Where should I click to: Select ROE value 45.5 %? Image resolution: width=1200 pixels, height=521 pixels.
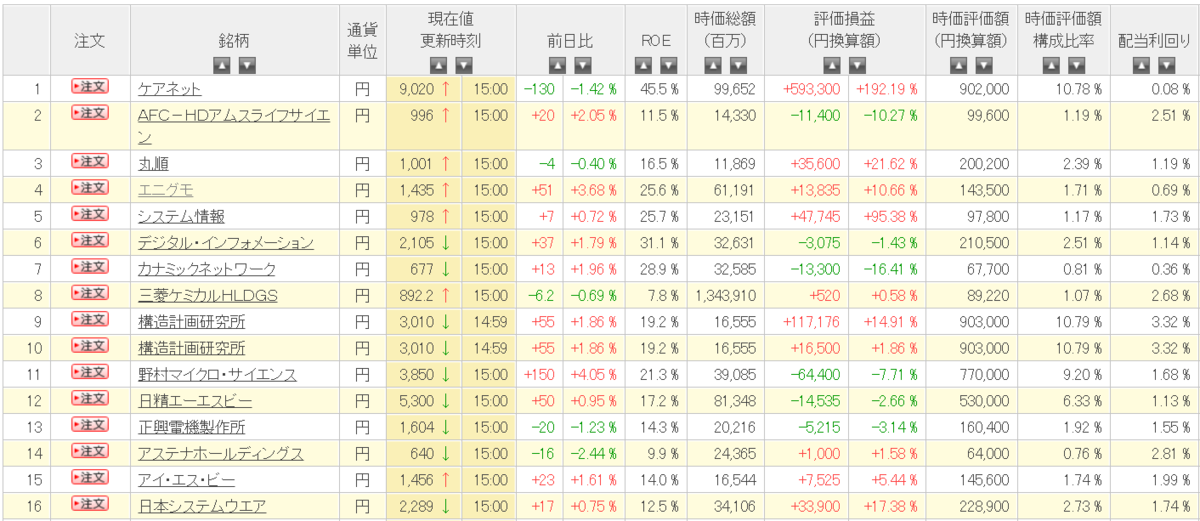point(659,89)
